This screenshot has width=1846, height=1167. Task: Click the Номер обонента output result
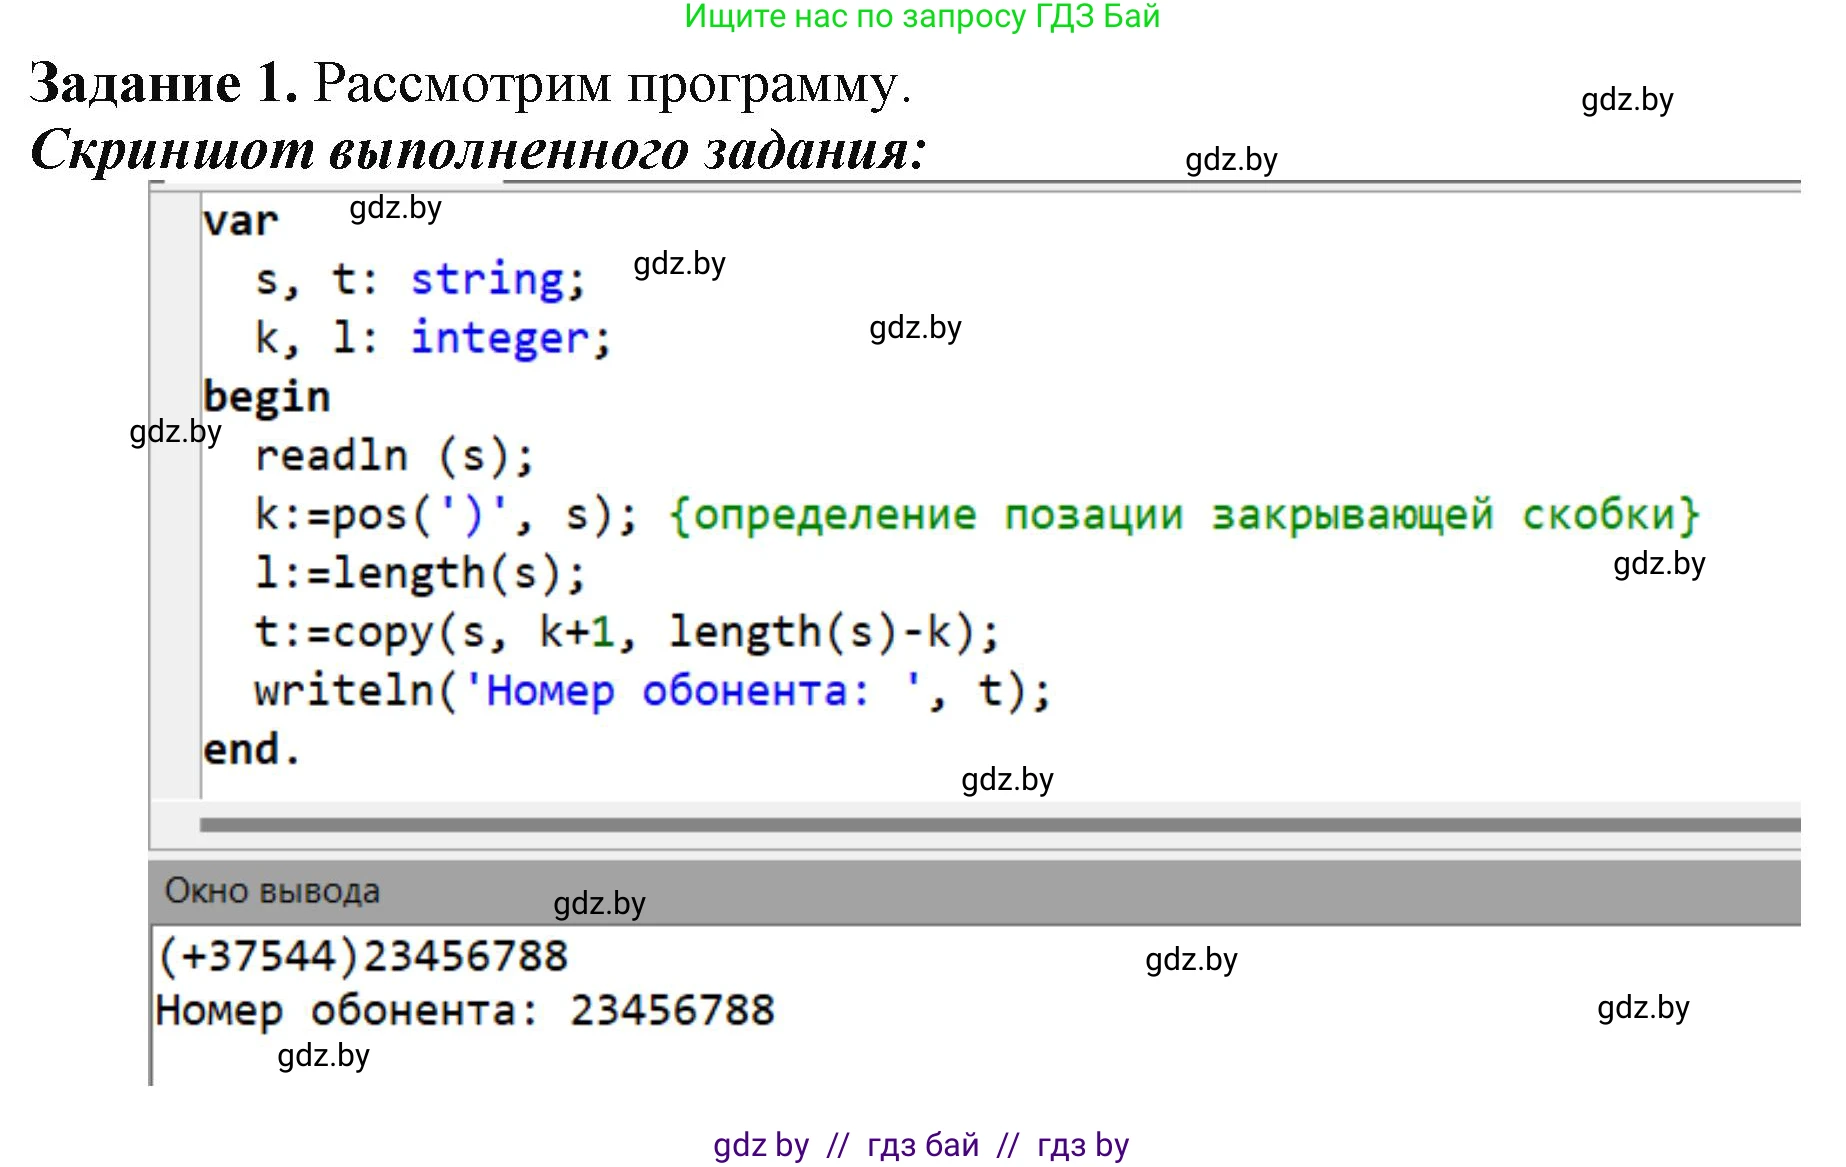pyautogui.click(x=465, y=1010)
